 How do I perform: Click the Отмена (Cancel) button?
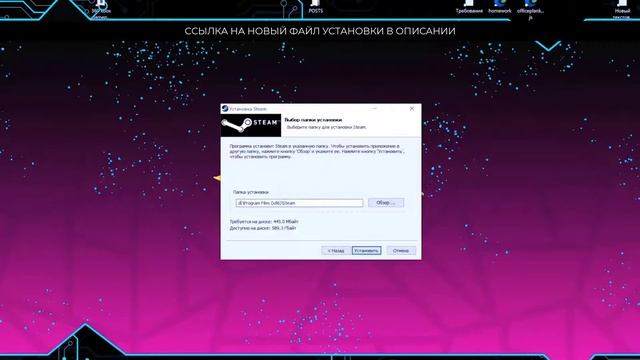pyautogui.click(x=401, y=250)
